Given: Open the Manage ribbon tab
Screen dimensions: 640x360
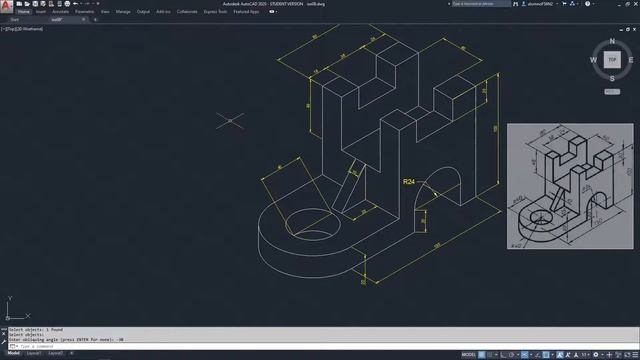Looking at the screenshot, I should pyautogui.click(x=123, y=12).
